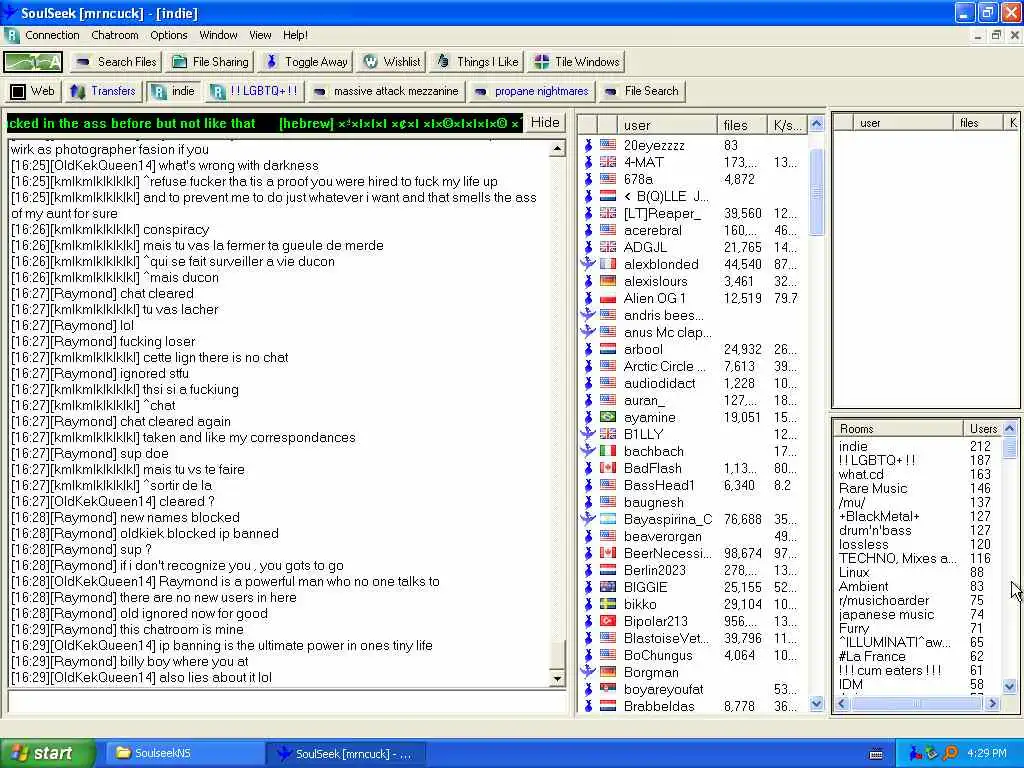Sort user list by files column header
The image size is (1024, 768).
coord(742,125)
